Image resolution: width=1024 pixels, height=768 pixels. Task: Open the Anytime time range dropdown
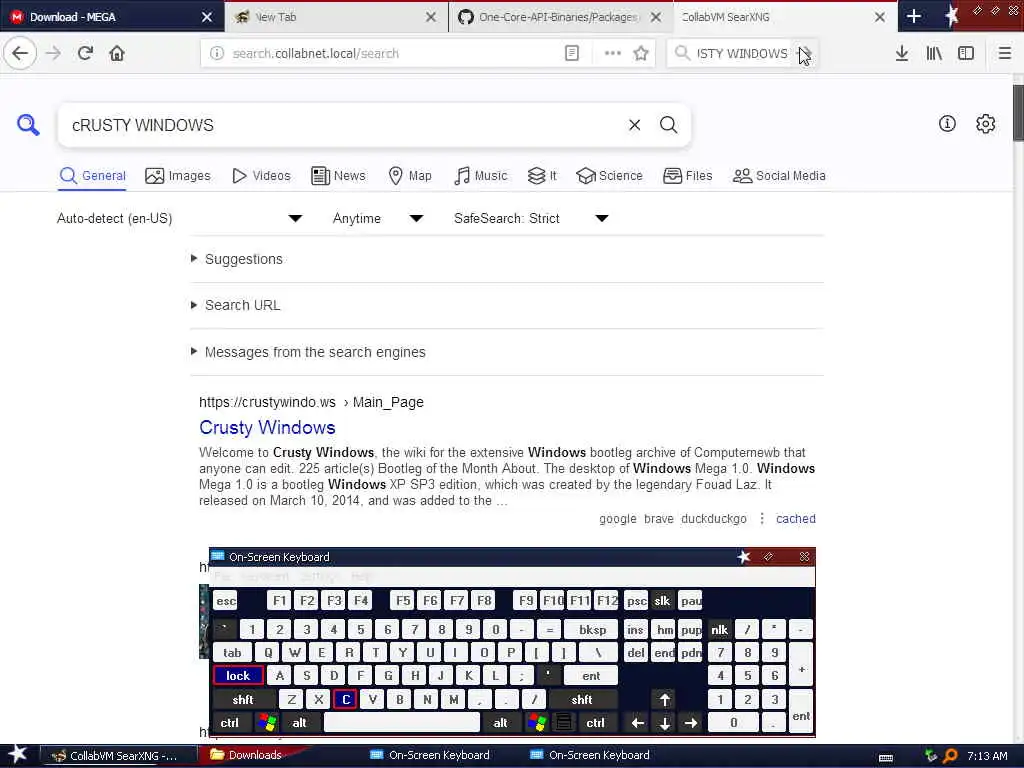pyautogui.click(x=378, y=218)
